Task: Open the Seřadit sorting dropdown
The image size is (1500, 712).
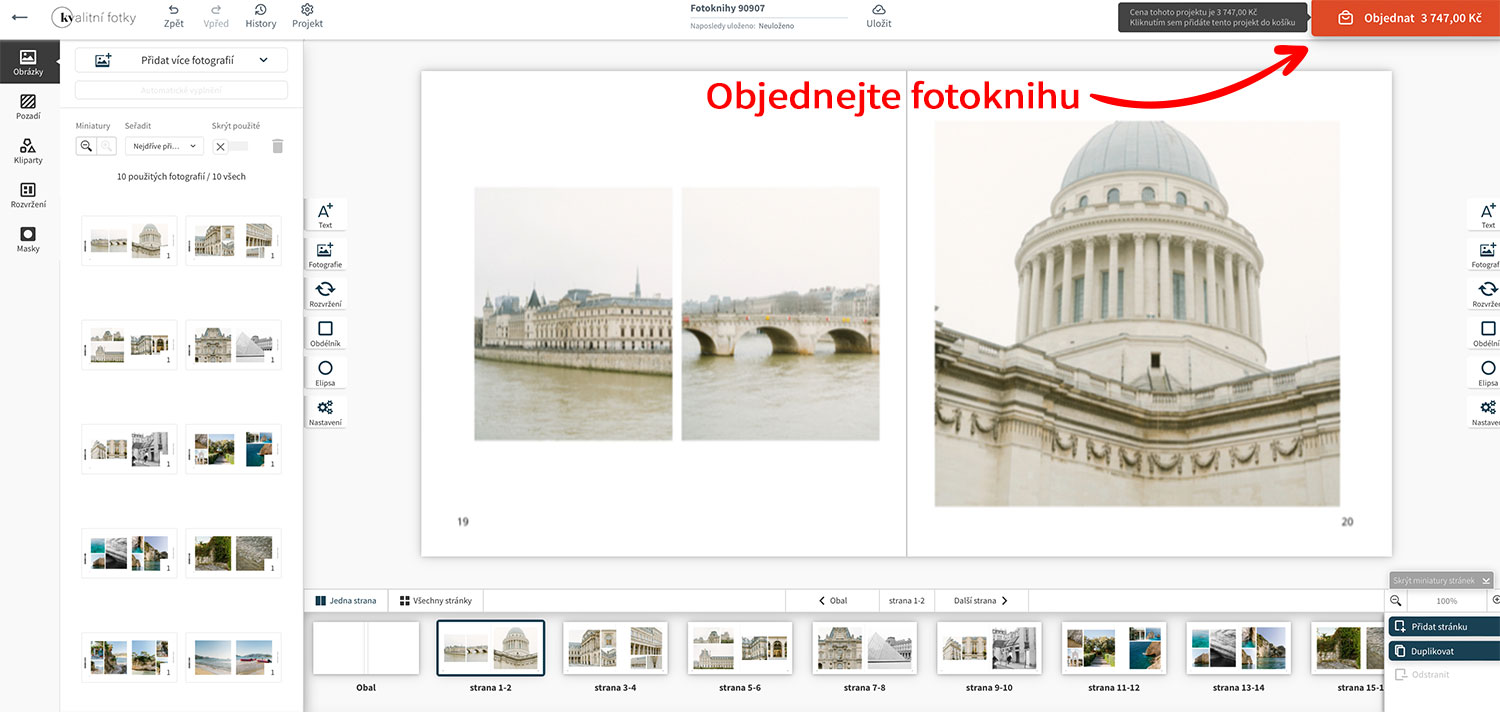Action: (x=164, y=146)
